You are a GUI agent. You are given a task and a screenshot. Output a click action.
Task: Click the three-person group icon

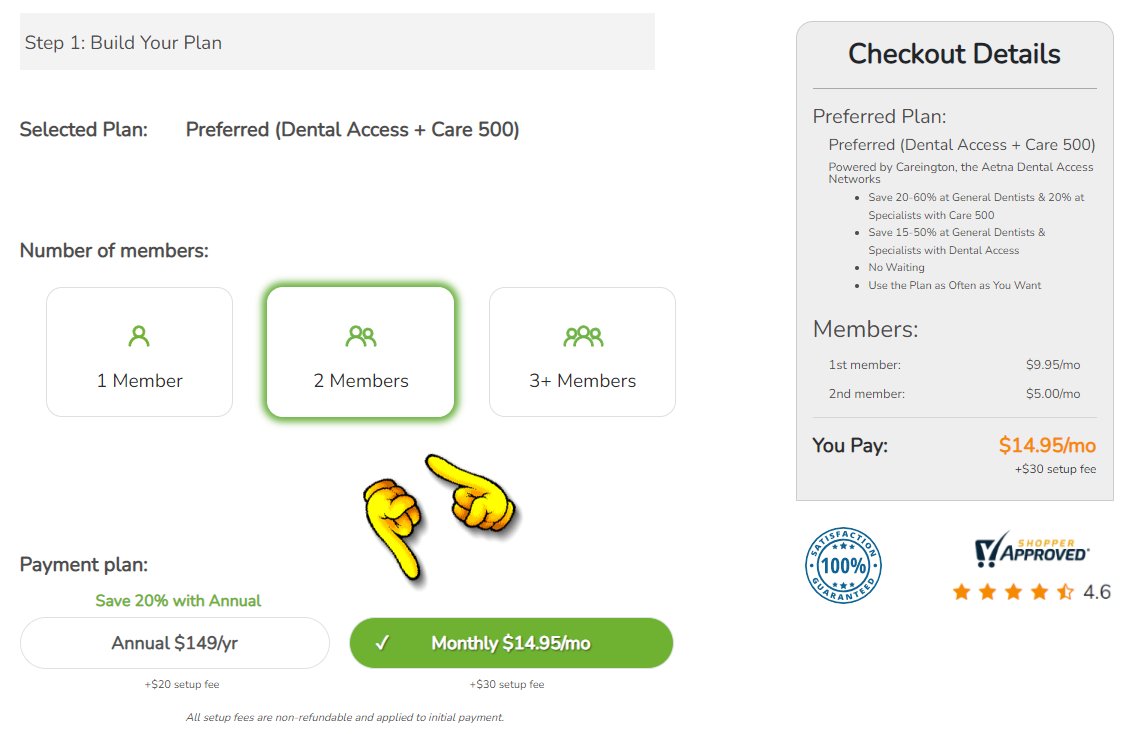583,336
